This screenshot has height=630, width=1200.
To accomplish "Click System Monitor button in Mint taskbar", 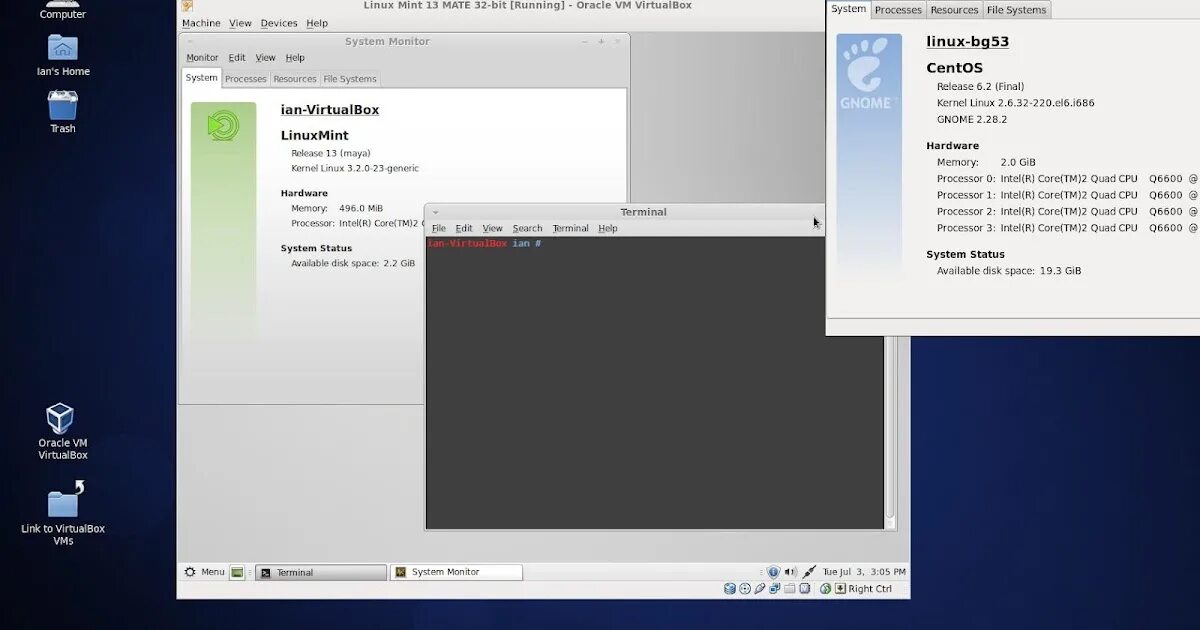I will pyautogui.click(x=456, y=572).
